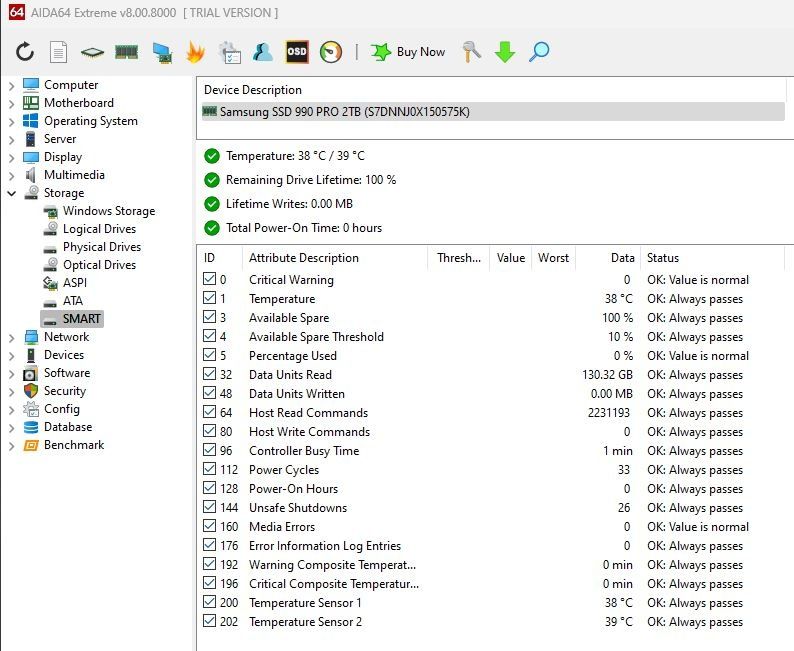Expand the Network node arrow
This screenshot has height=651, width=794.
tap(12, 338)
